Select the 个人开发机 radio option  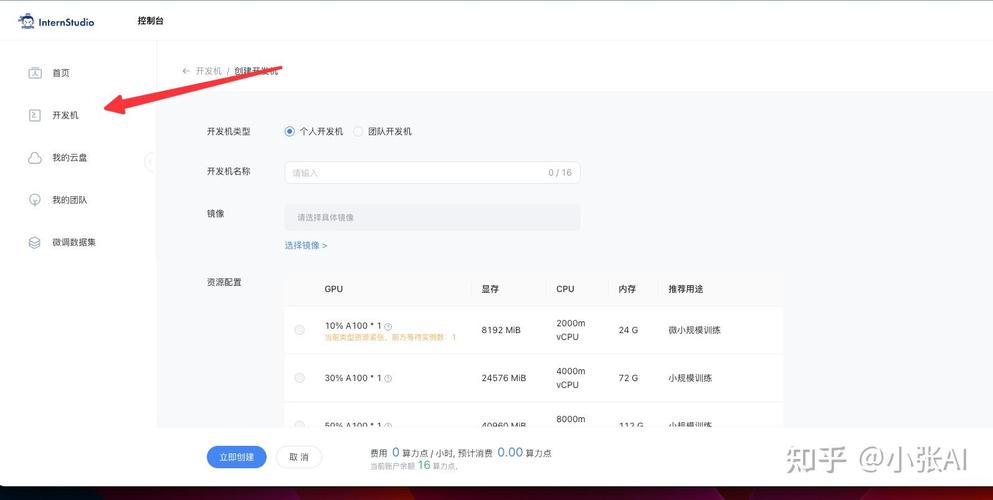pos(289,132)
